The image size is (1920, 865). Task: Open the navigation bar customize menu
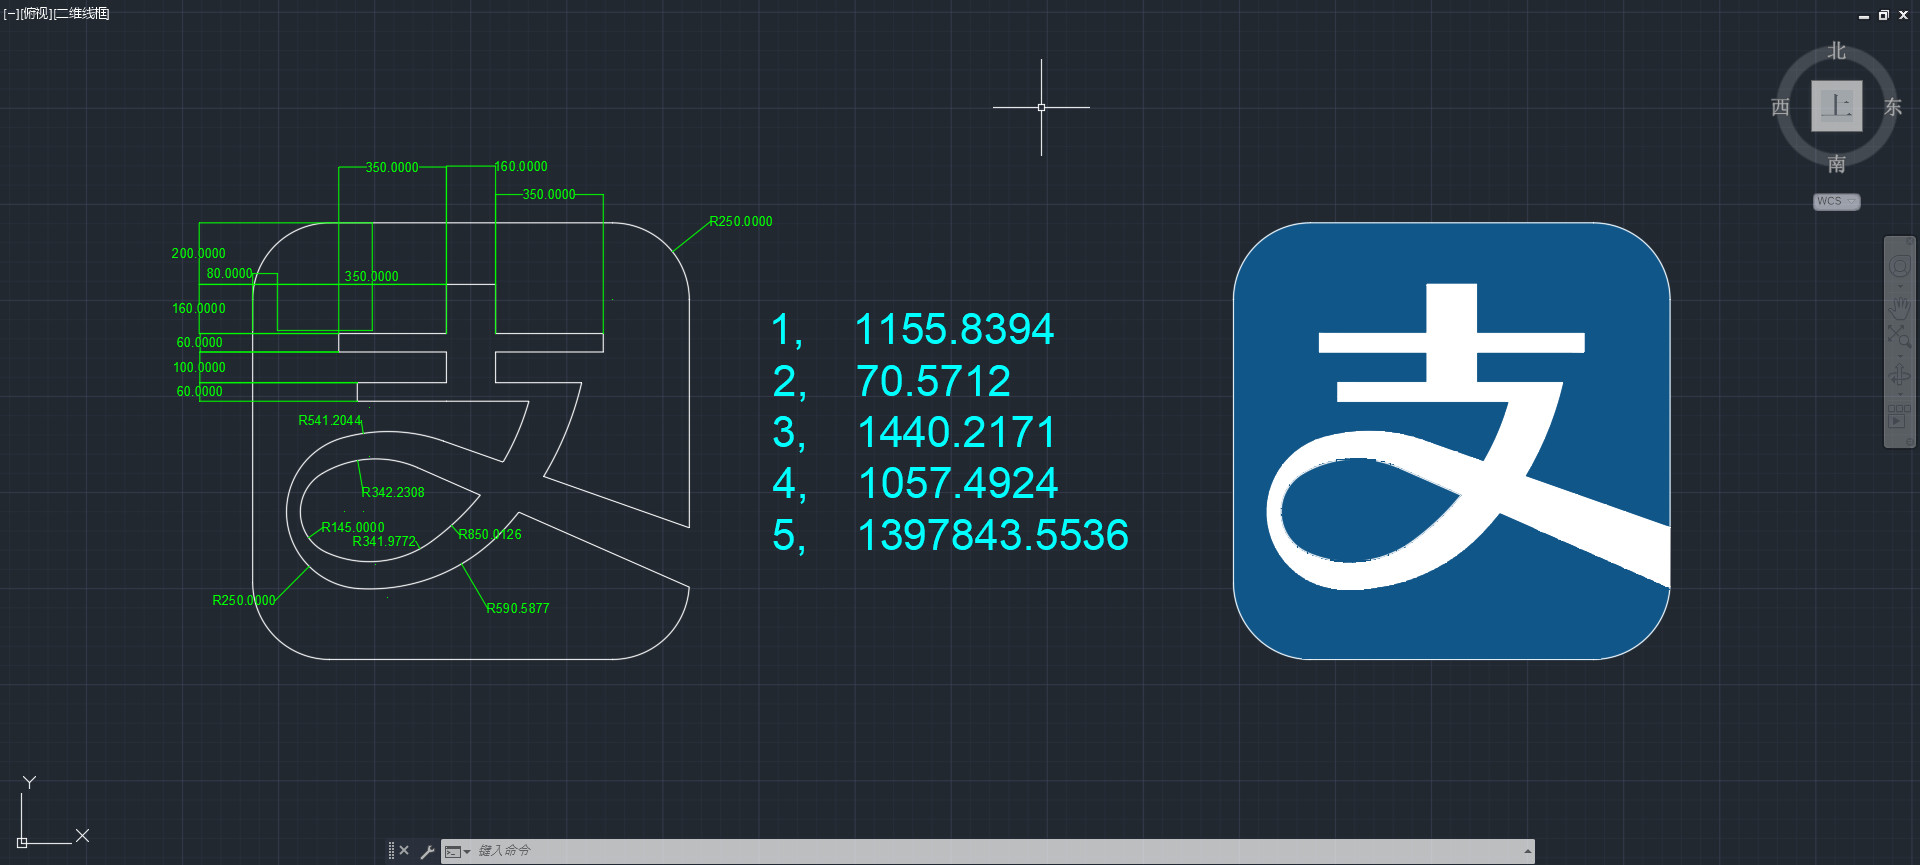pyautogui.click(x=1909, y=441)
